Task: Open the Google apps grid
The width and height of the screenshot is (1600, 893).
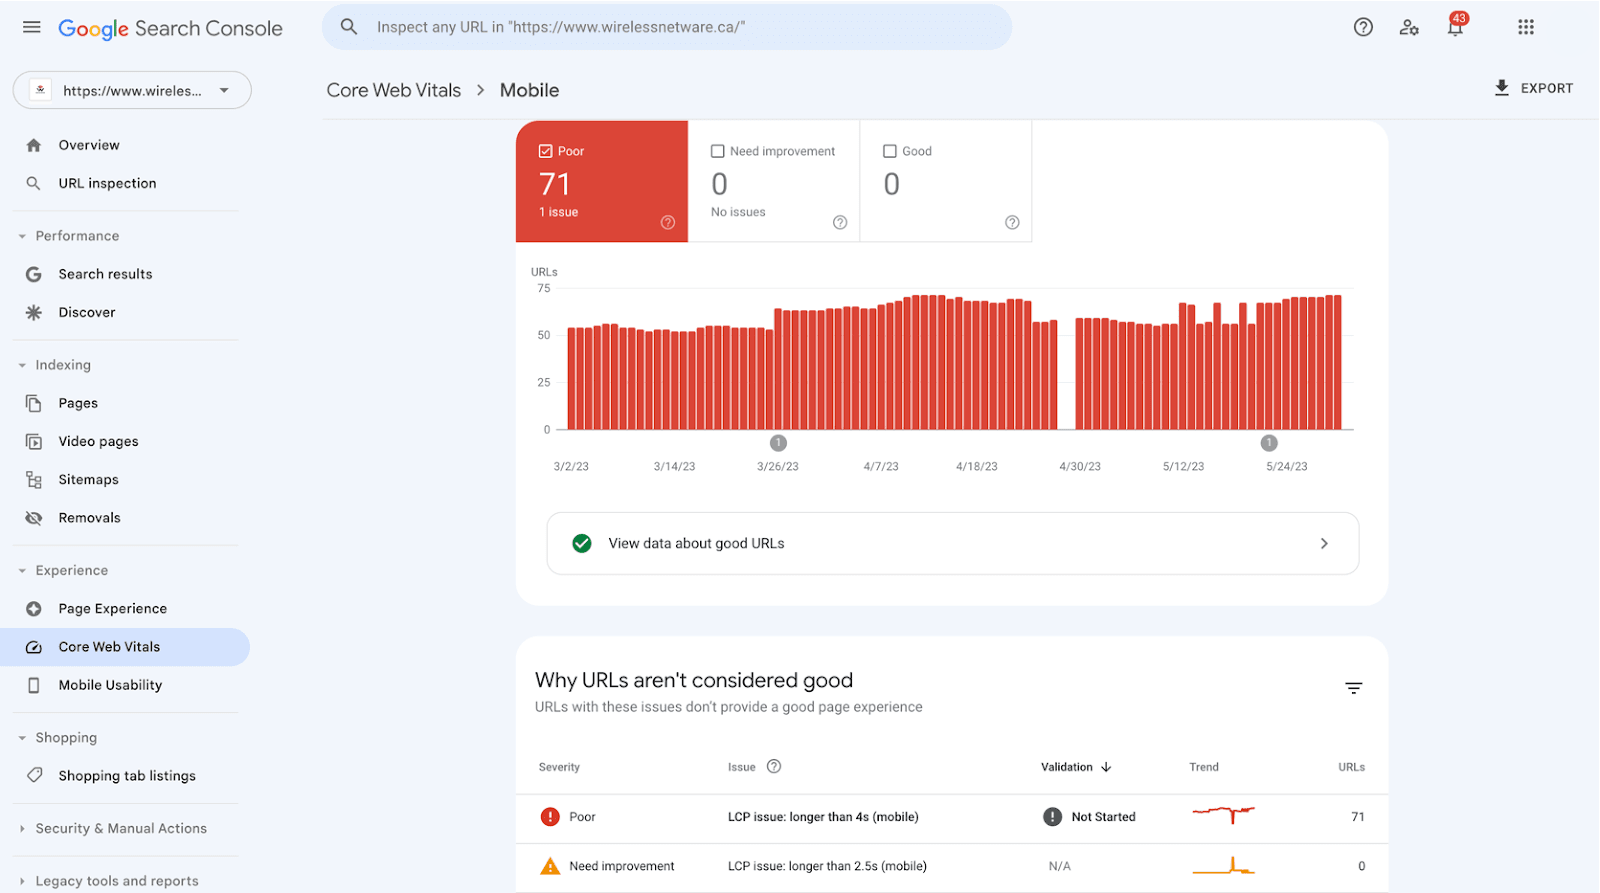Action: pyautogui.click(x=1525, y=27)
